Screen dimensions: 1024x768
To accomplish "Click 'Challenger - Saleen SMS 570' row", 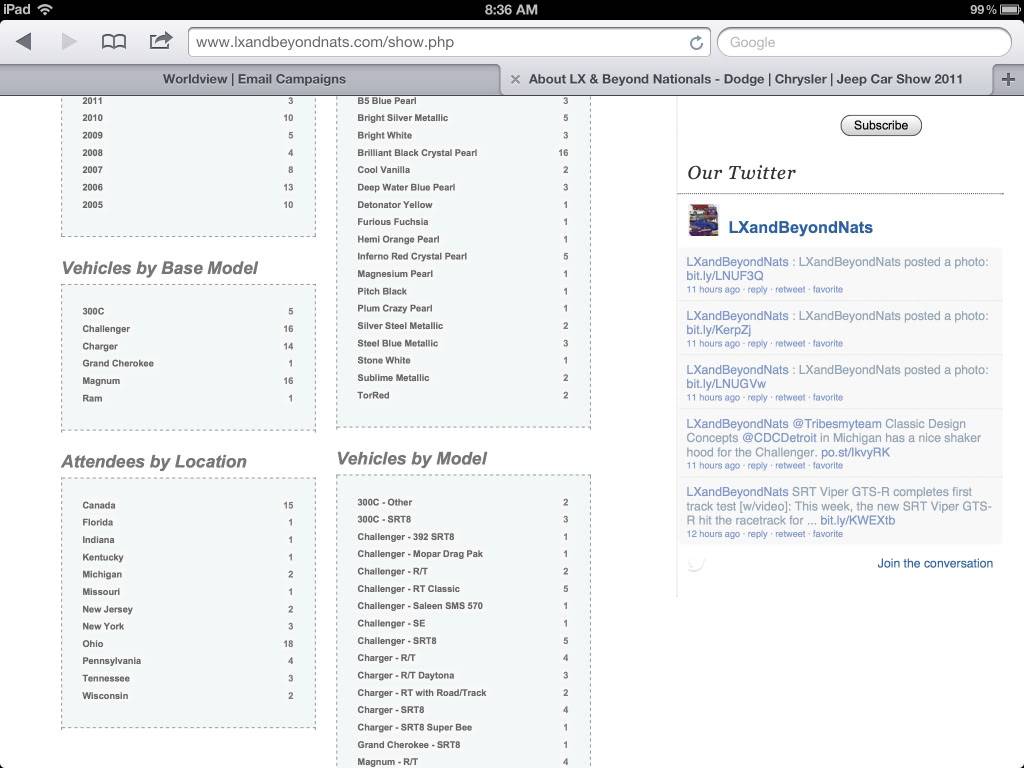I will [x=463, y=606].
